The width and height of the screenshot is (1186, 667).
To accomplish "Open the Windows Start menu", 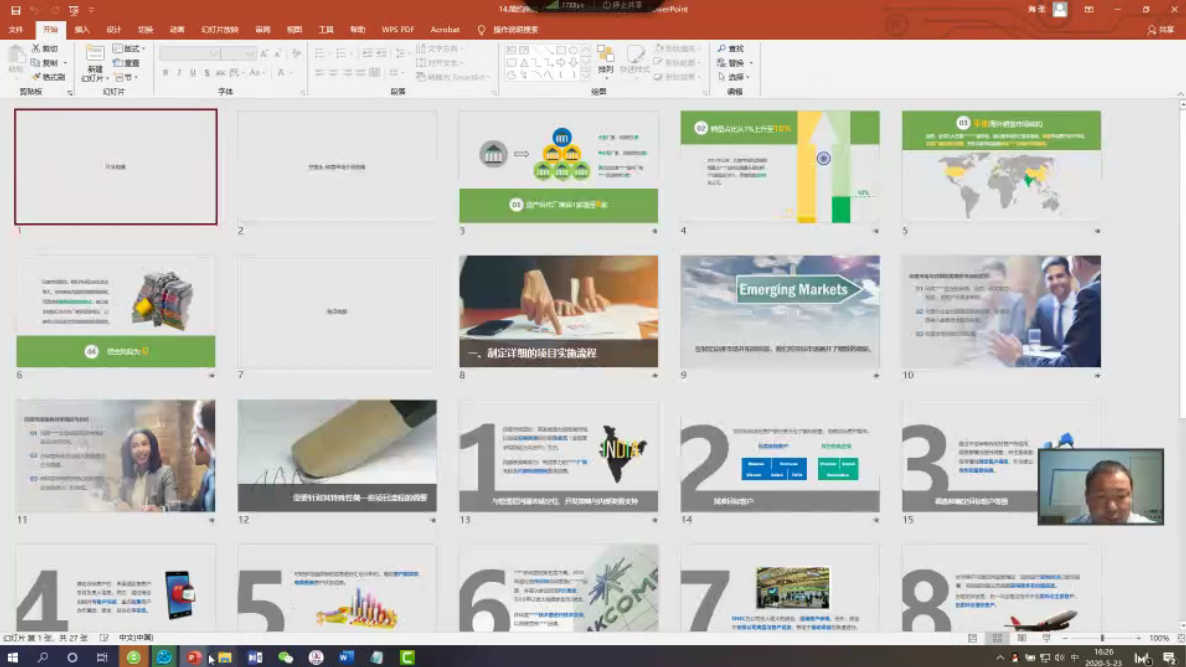I will tap(13, 657).
